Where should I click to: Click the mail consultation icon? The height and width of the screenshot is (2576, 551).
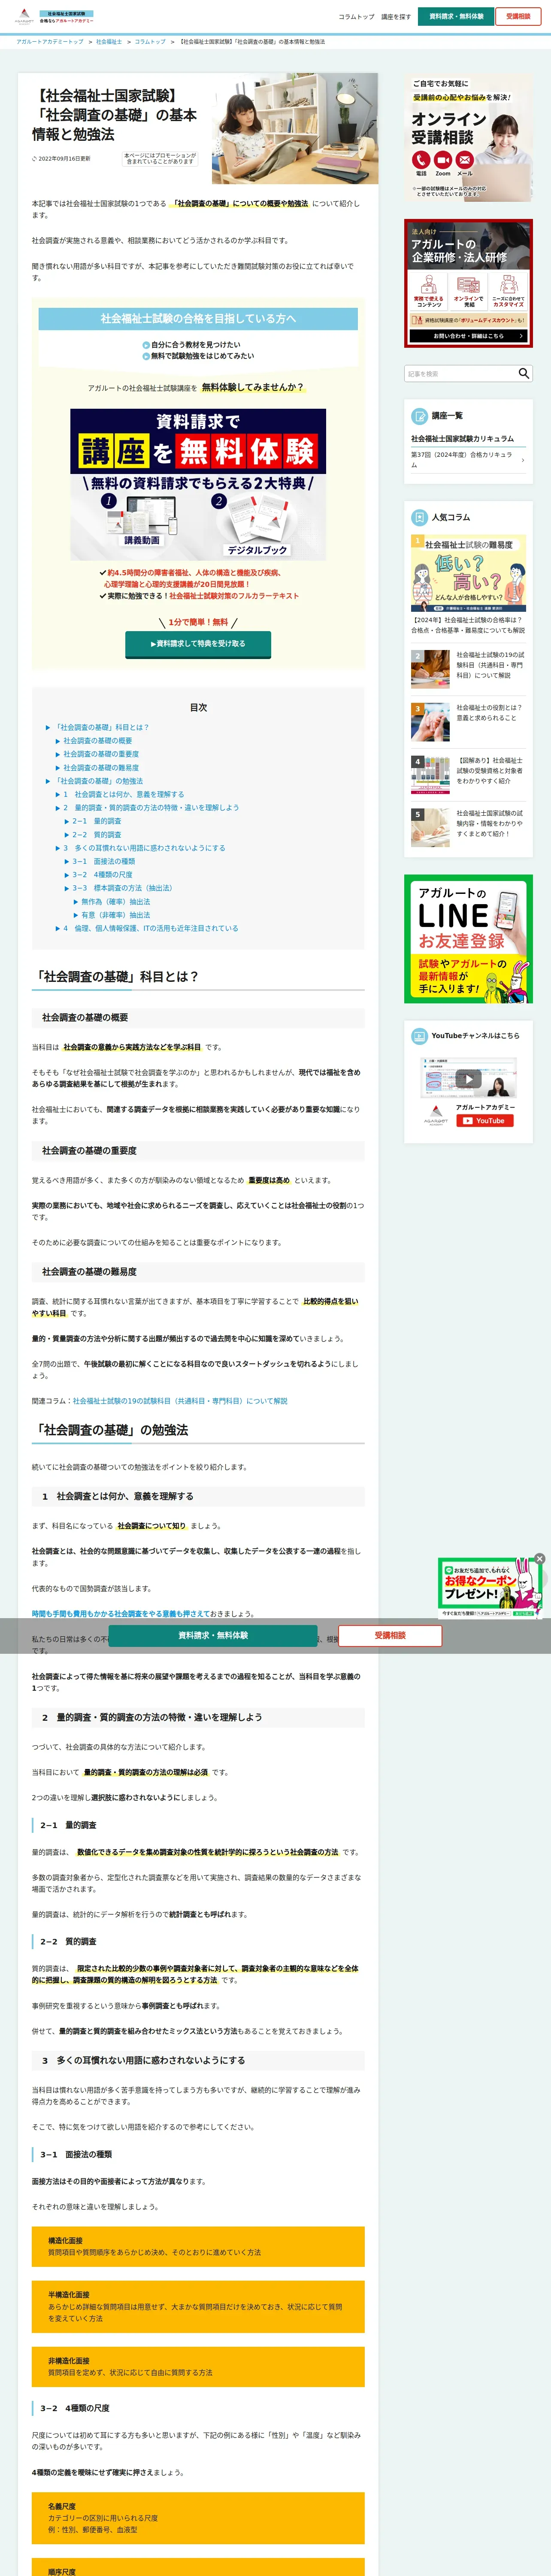[x=465, y=160]
